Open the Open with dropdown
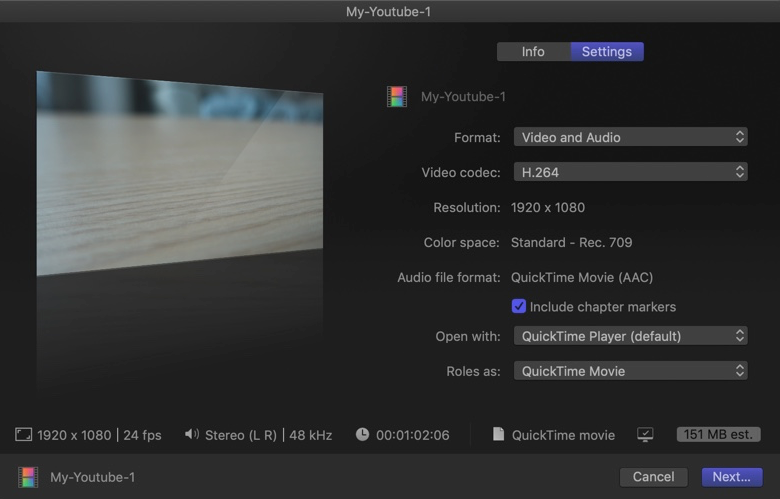Viewport: 780px width, 499px height. point(630,336)
